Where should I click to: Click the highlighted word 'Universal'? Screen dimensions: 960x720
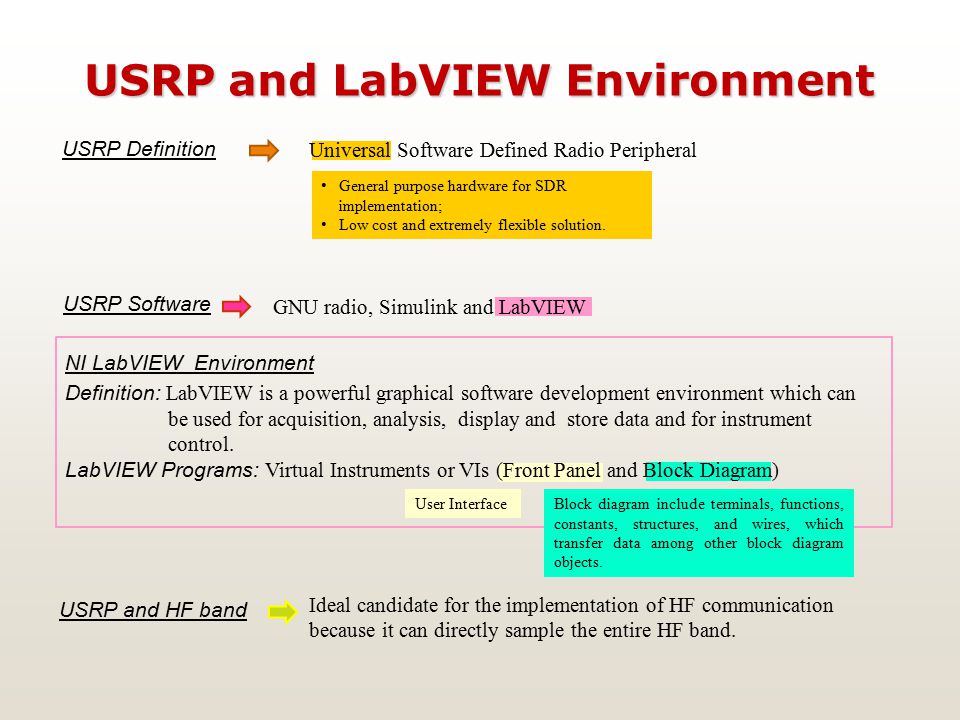pos(350,150)
